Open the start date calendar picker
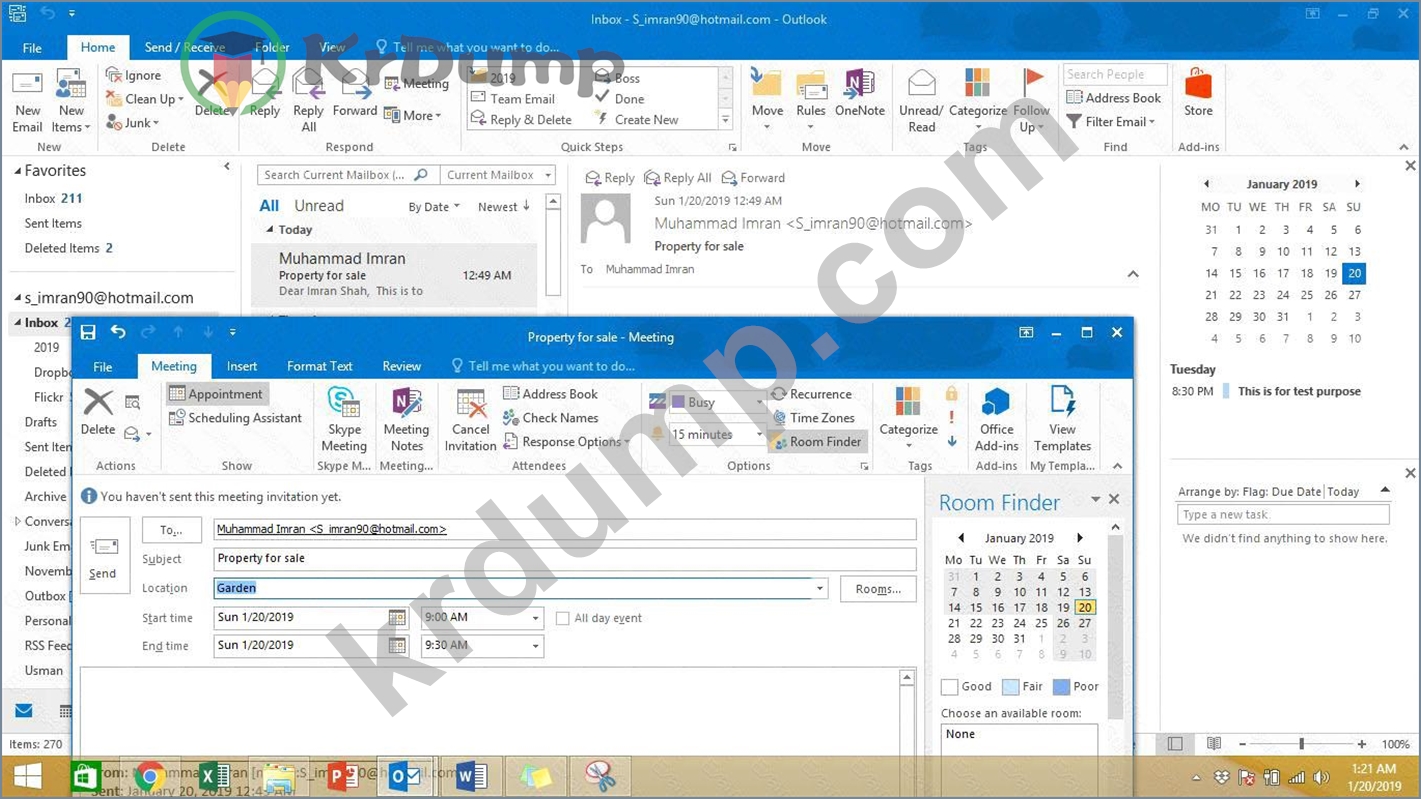This screenshot has height=799, width=1421. 397,618
